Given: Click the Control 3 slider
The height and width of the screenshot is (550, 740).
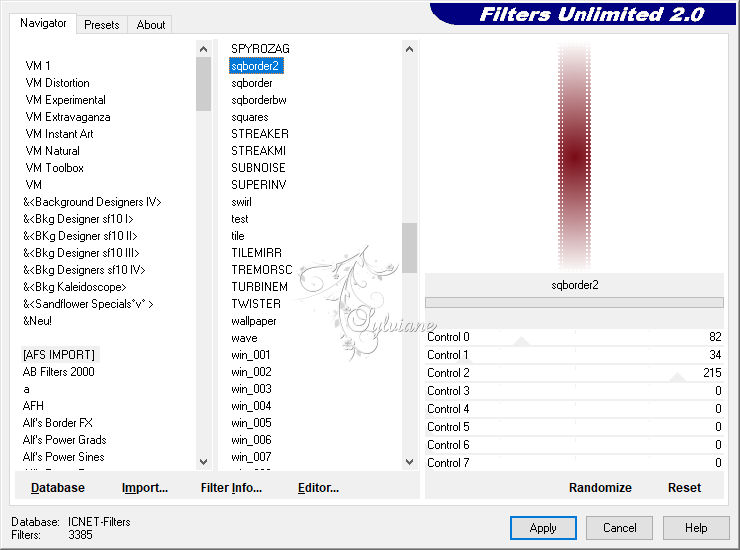Looking at the screenshot, I should click(x=574, y=391).
